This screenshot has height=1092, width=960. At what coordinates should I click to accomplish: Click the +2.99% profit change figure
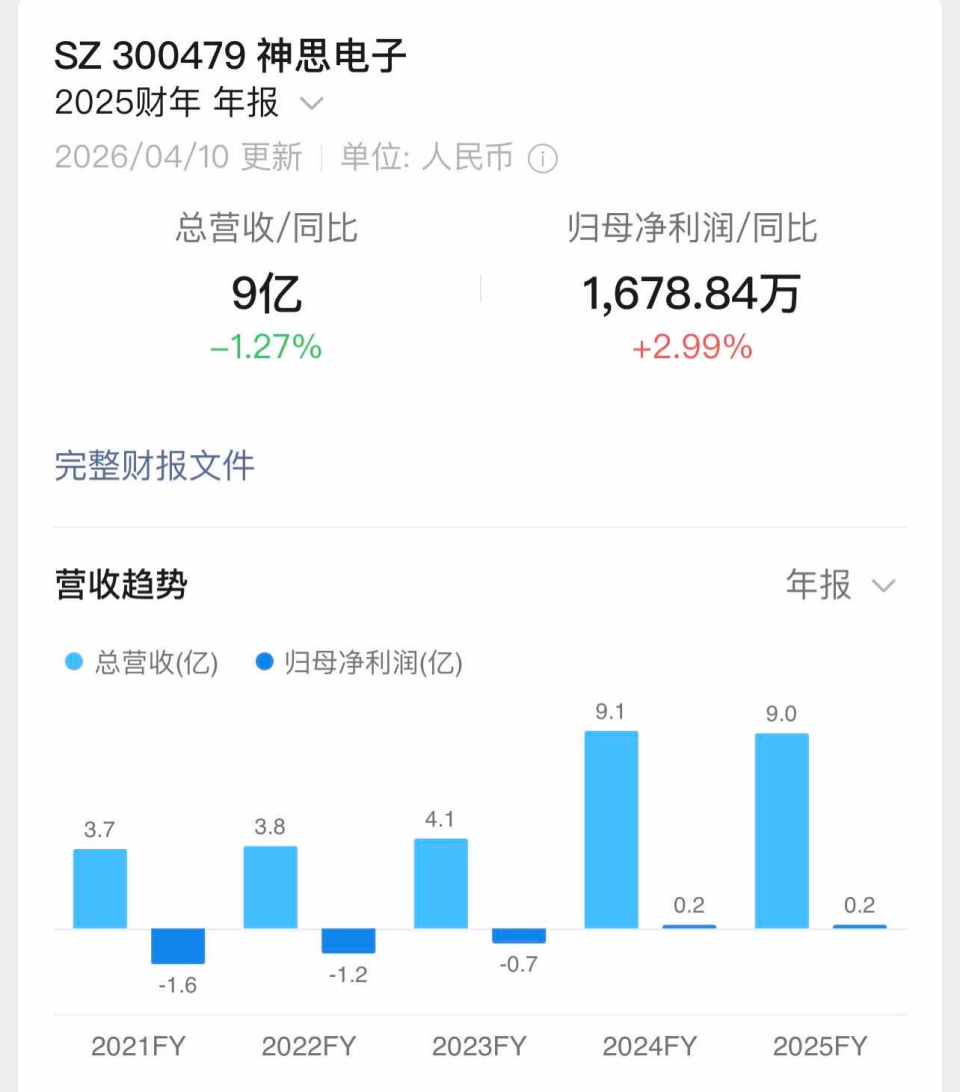[x=692, y=347]
